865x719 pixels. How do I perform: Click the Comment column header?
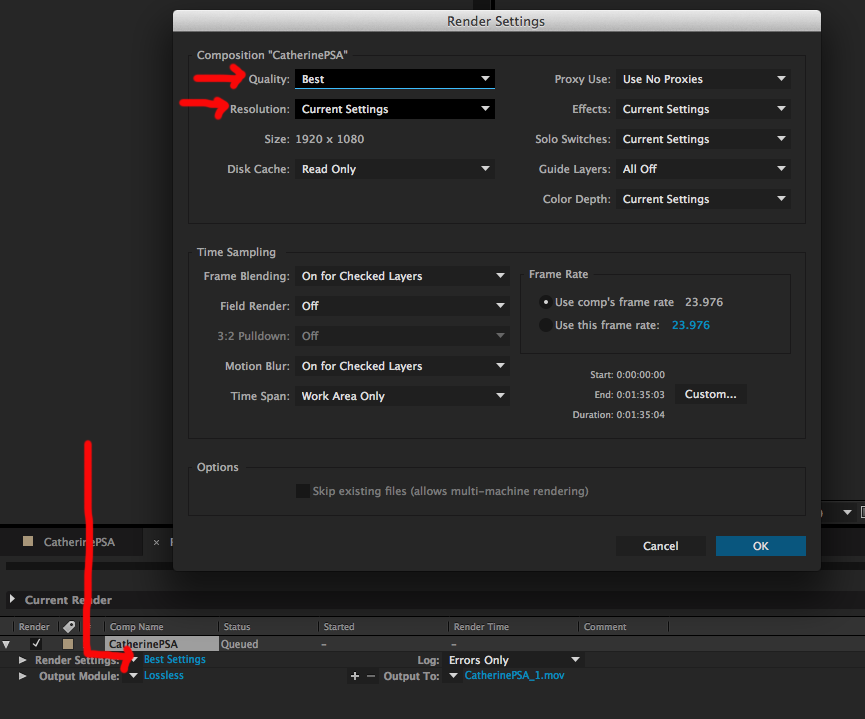(x=605, y=627)
